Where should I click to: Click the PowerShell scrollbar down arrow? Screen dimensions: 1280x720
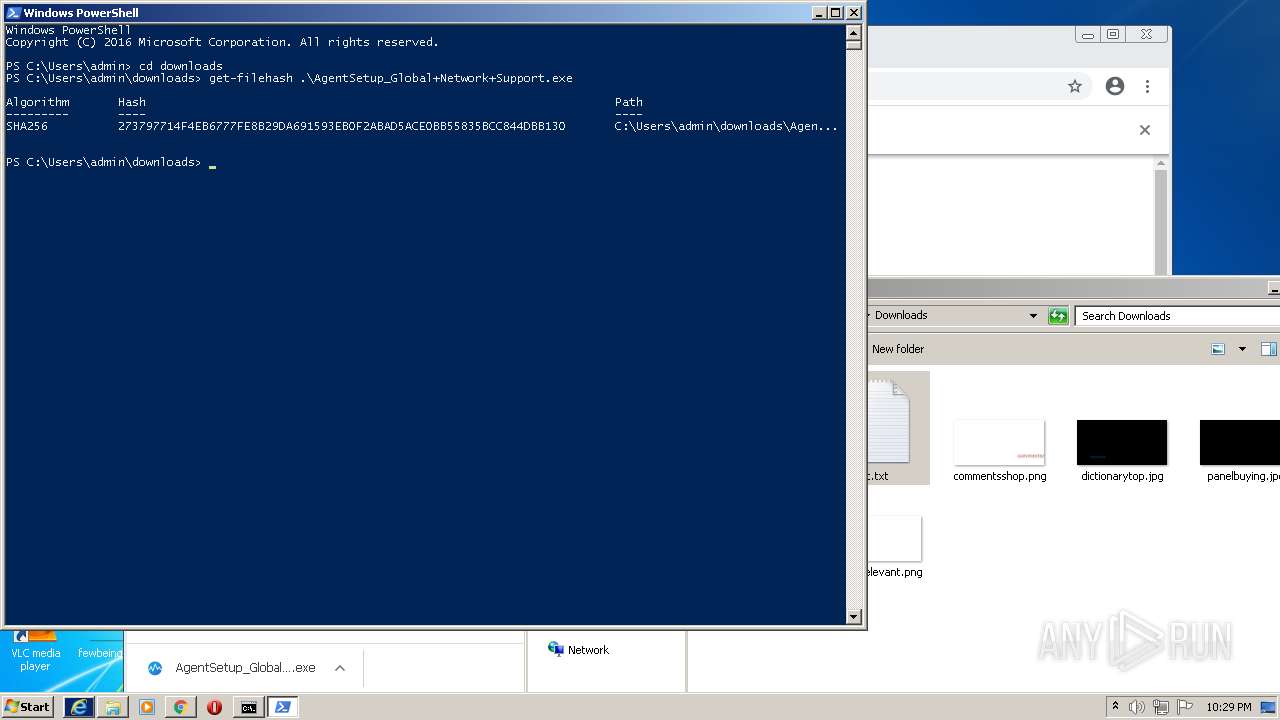point(853,617)
